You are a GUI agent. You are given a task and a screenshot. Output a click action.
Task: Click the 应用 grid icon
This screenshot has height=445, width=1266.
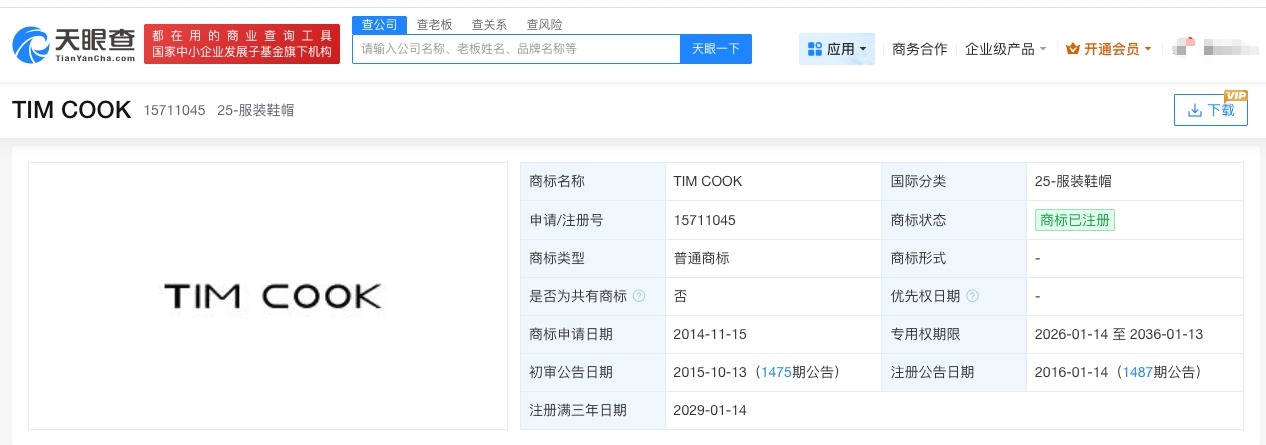(814, 48)
